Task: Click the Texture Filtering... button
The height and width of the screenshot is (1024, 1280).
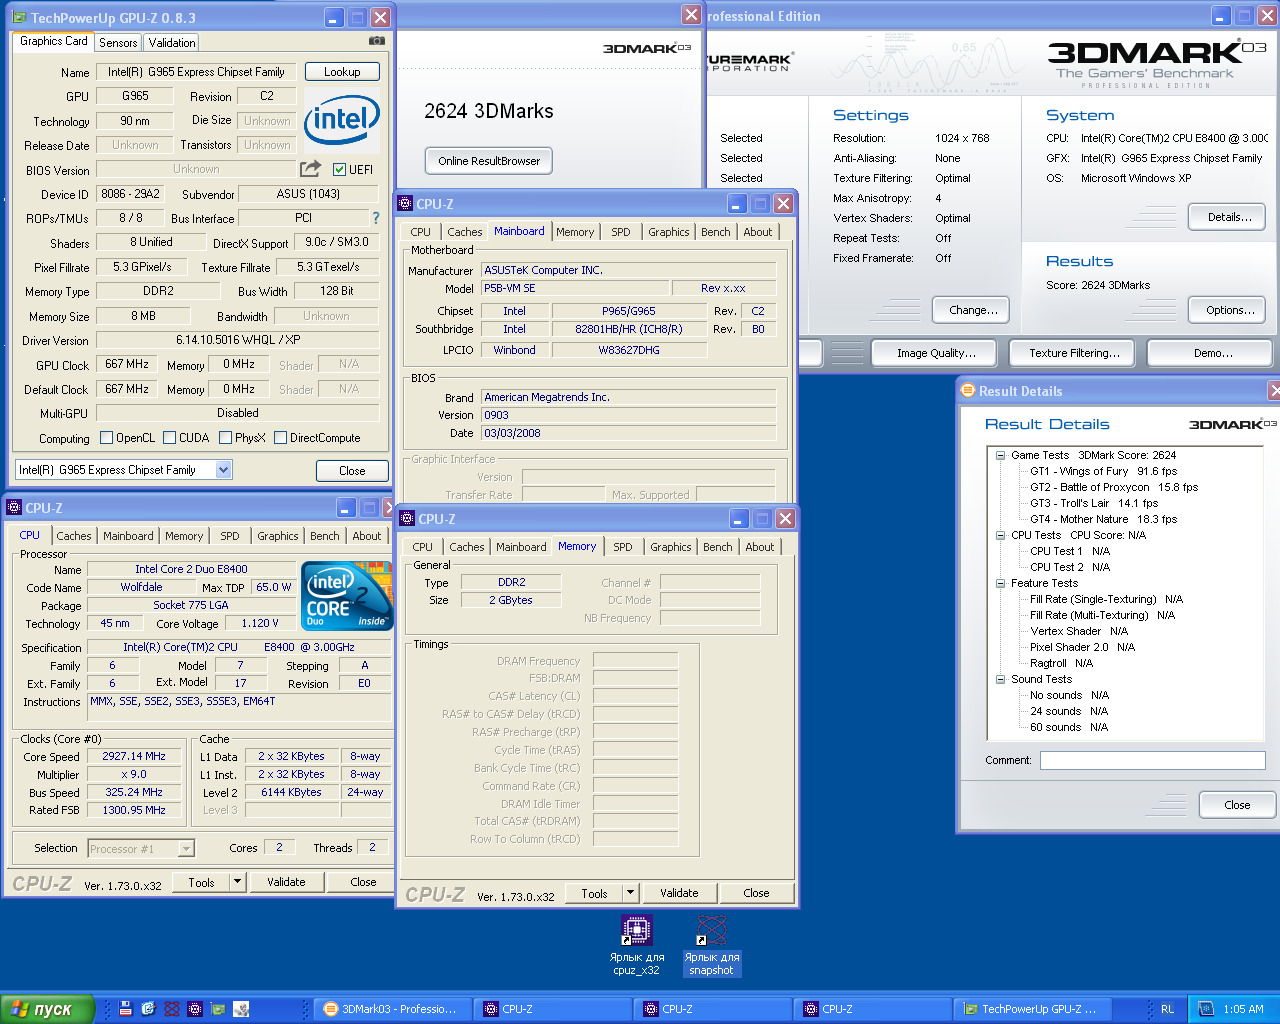Action: tap(1074, 353)
